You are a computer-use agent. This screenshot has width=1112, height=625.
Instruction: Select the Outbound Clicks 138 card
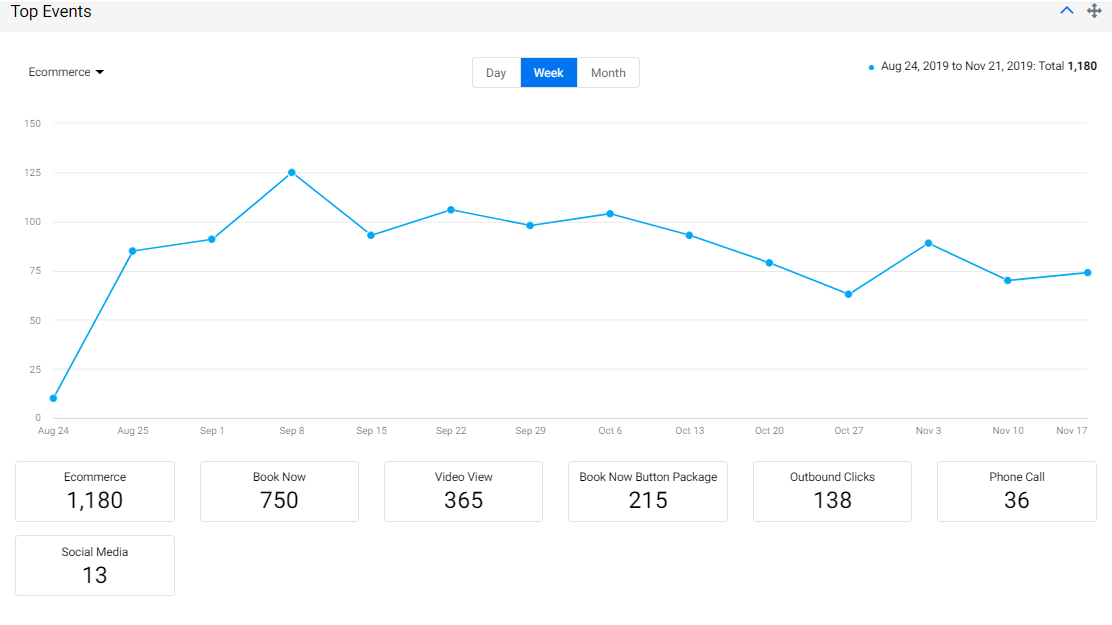833,492
